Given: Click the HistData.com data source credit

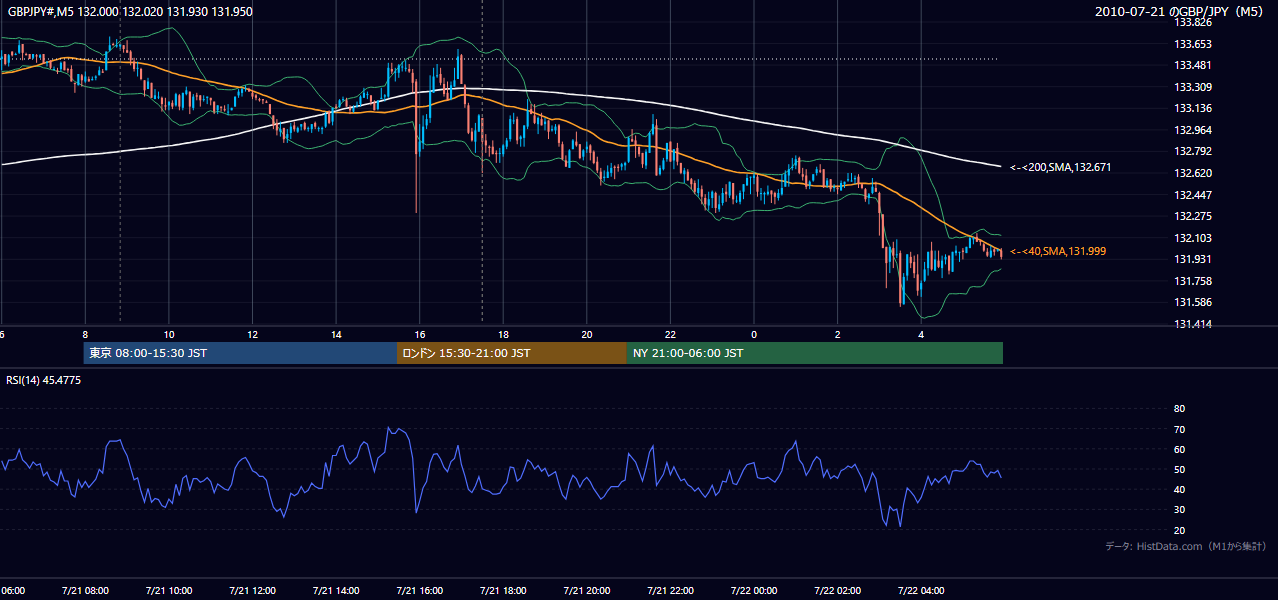Looking at the screenshot, I should [1186, 546].
